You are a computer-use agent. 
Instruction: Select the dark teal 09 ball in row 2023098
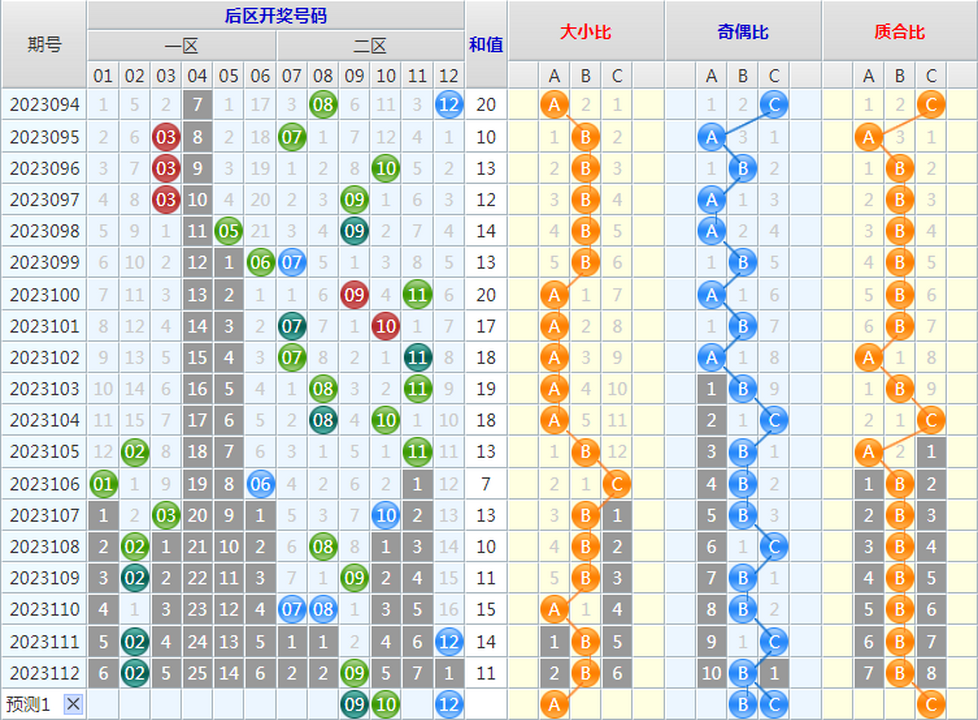[x=354, y=231]
